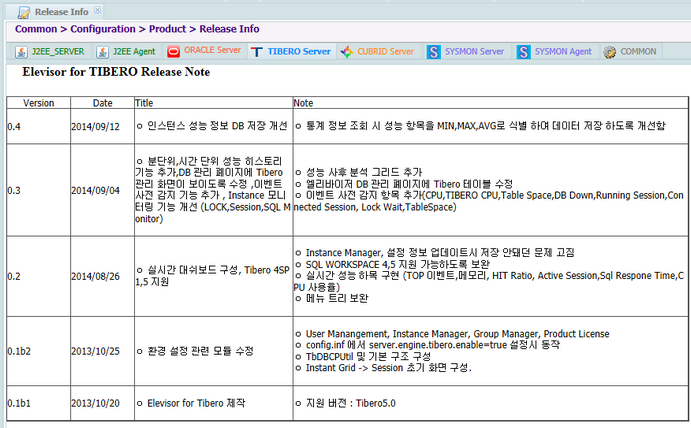Click the Note column header

click(x=303, y=103)
